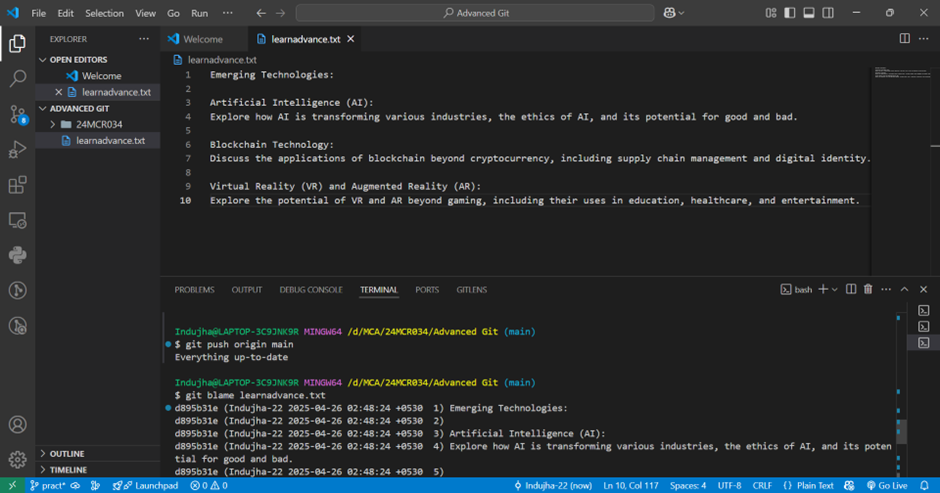Toggle the primary sidebar visibility
The width and height of the screenshot is (940, 493).
[x=790, y=13]
